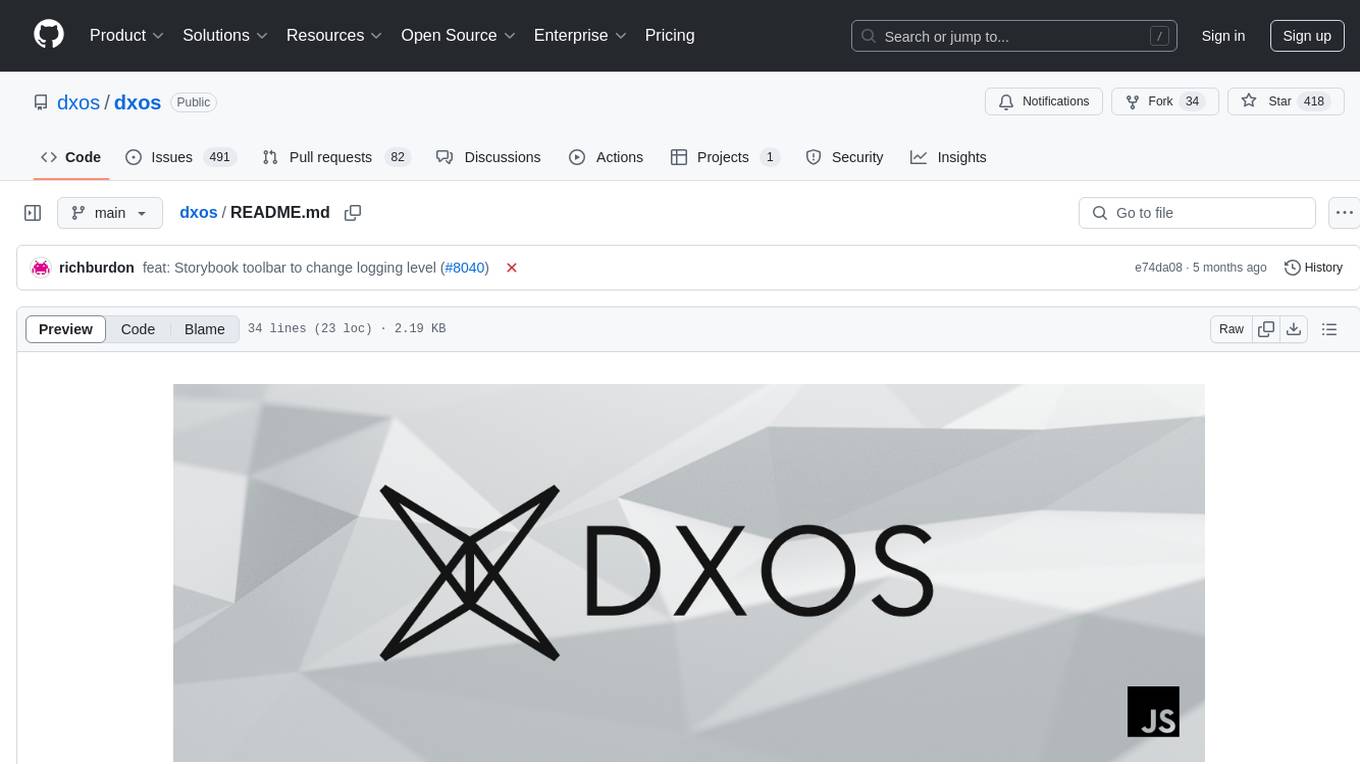Click the Sign up button
Viewport: 1360px width, 764px height.
pyautogui.click(x=1307, y=36)
